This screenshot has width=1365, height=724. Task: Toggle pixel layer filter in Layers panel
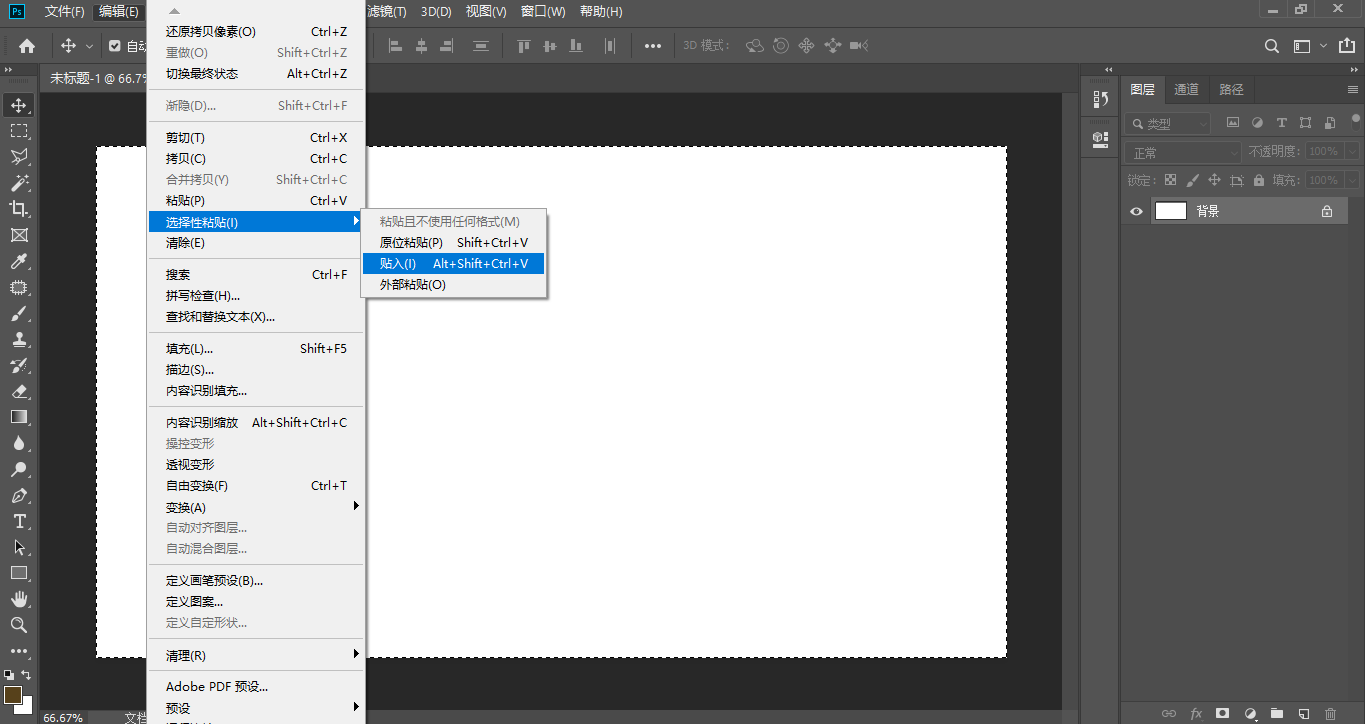[x=1233, y=123]
